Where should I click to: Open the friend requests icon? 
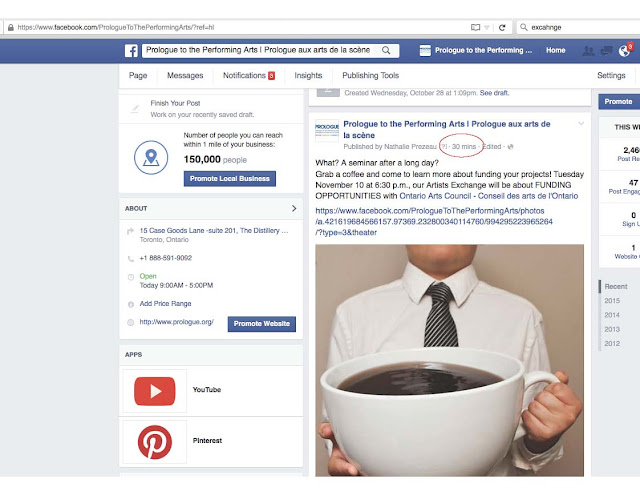click(x=588, y=51)
